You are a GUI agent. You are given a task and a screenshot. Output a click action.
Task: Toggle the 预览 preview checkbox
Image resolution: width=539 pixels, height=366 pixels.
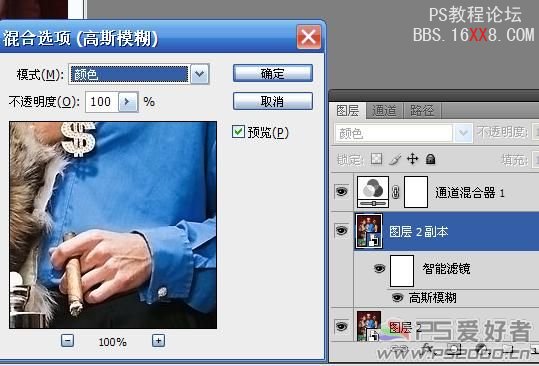238,132
